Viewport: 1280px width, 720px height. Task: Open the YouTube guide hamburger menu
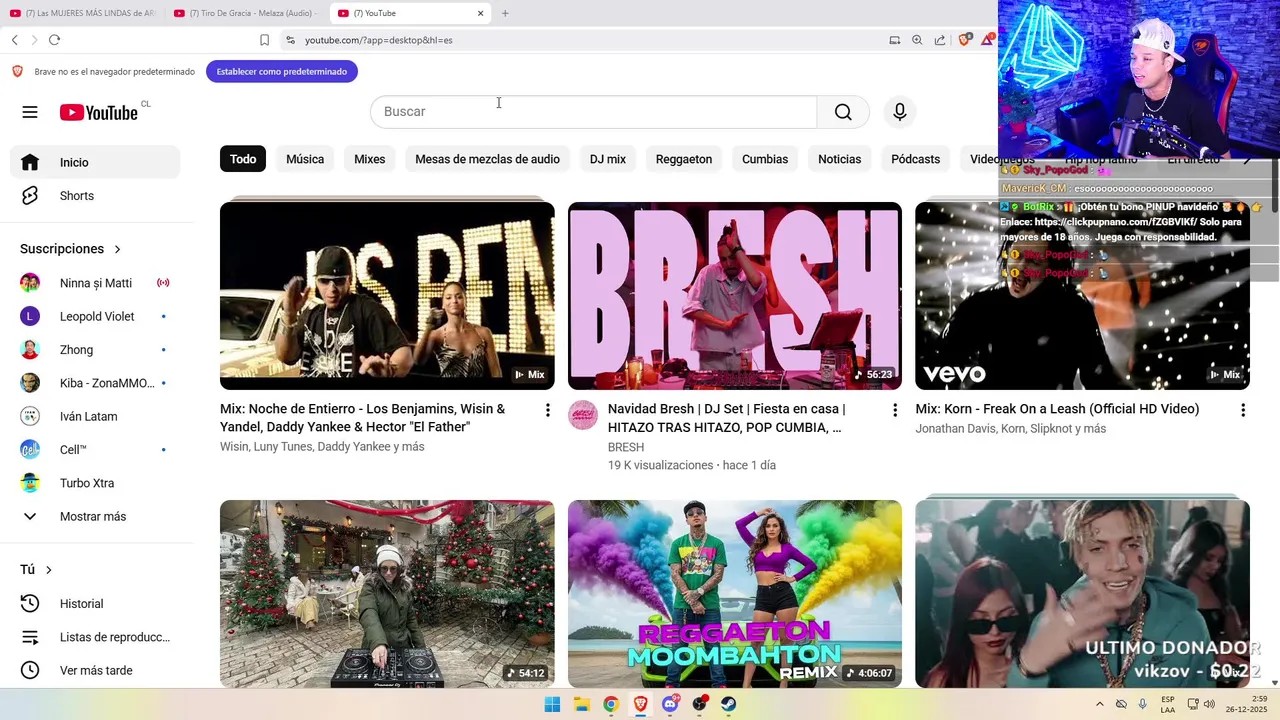[x=30, y=112]
